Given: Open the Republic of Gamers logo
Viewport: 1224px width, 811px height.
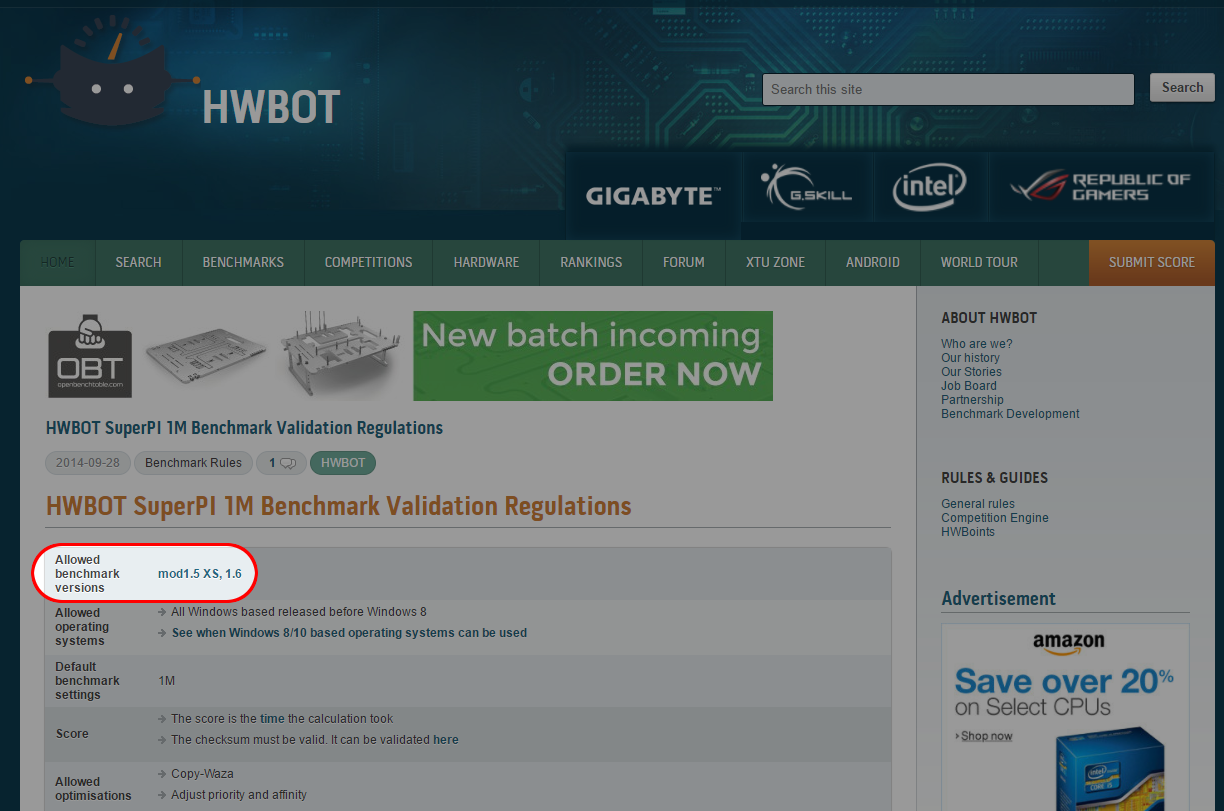Looking at the screenshot, I should coord(1100,187).
